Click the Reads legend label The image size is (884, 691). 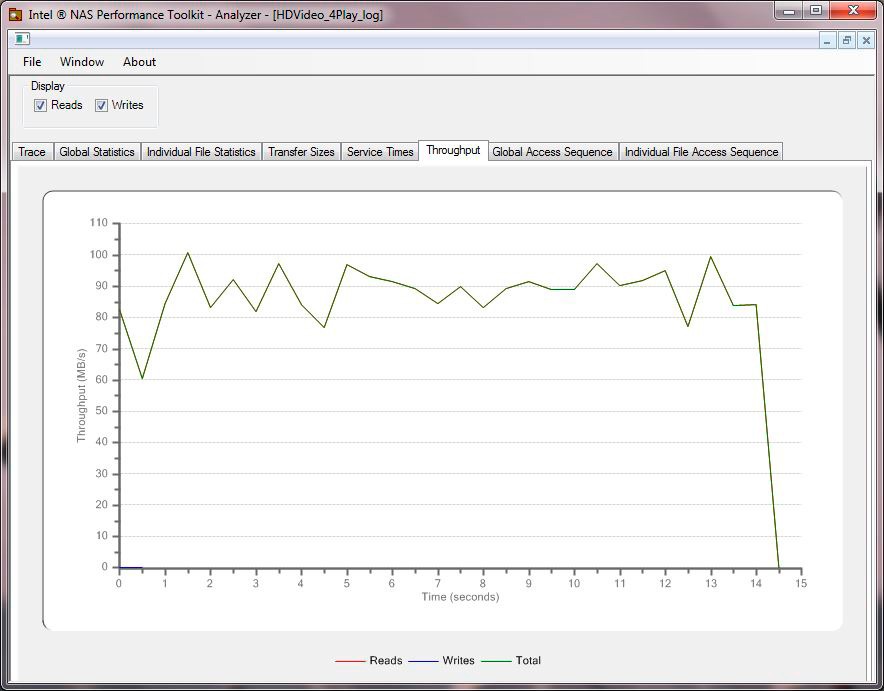coord(386,661)
